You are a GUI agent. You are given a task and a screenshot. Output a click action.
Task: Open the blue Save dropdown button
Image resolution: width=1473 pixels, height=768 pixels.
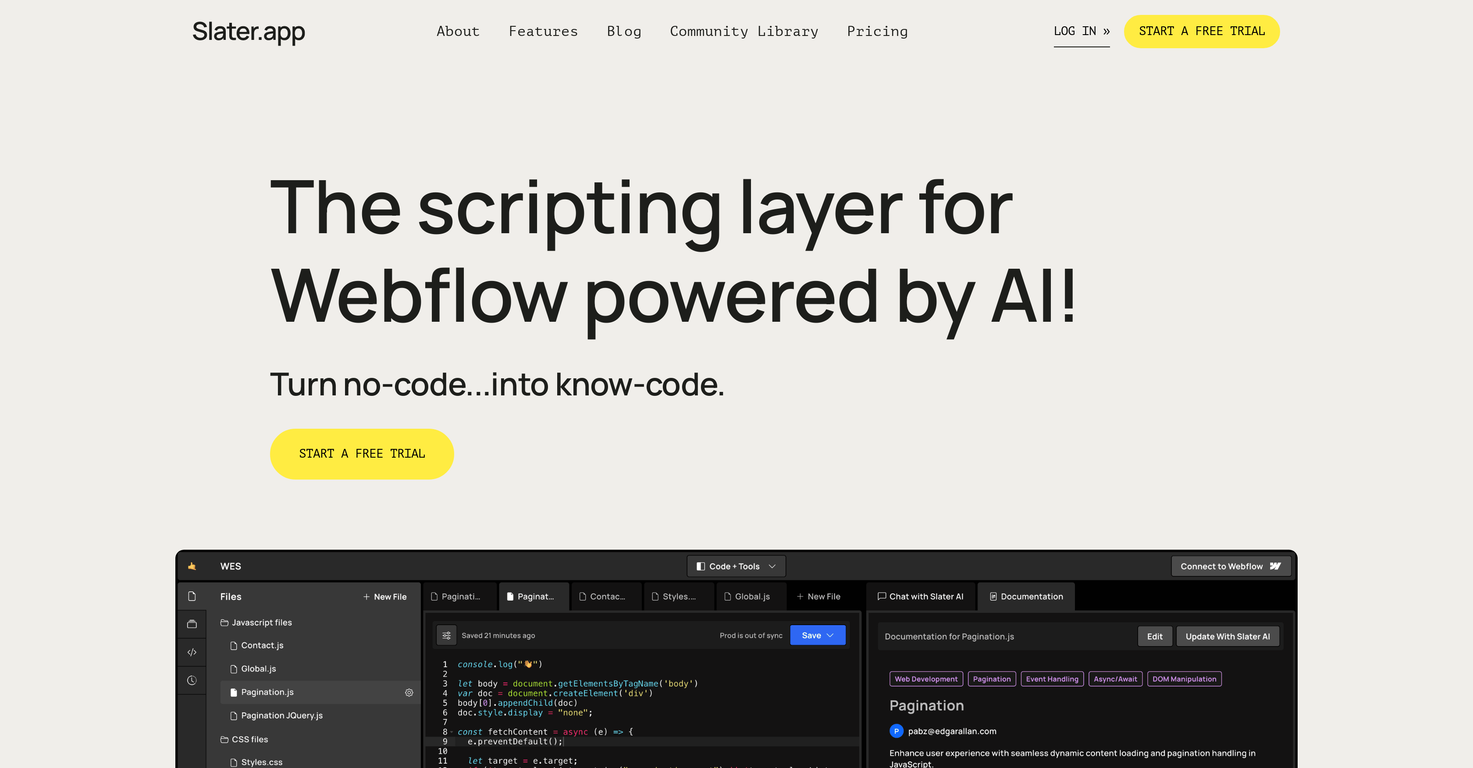pyautogui.click(x=817, y=635)
